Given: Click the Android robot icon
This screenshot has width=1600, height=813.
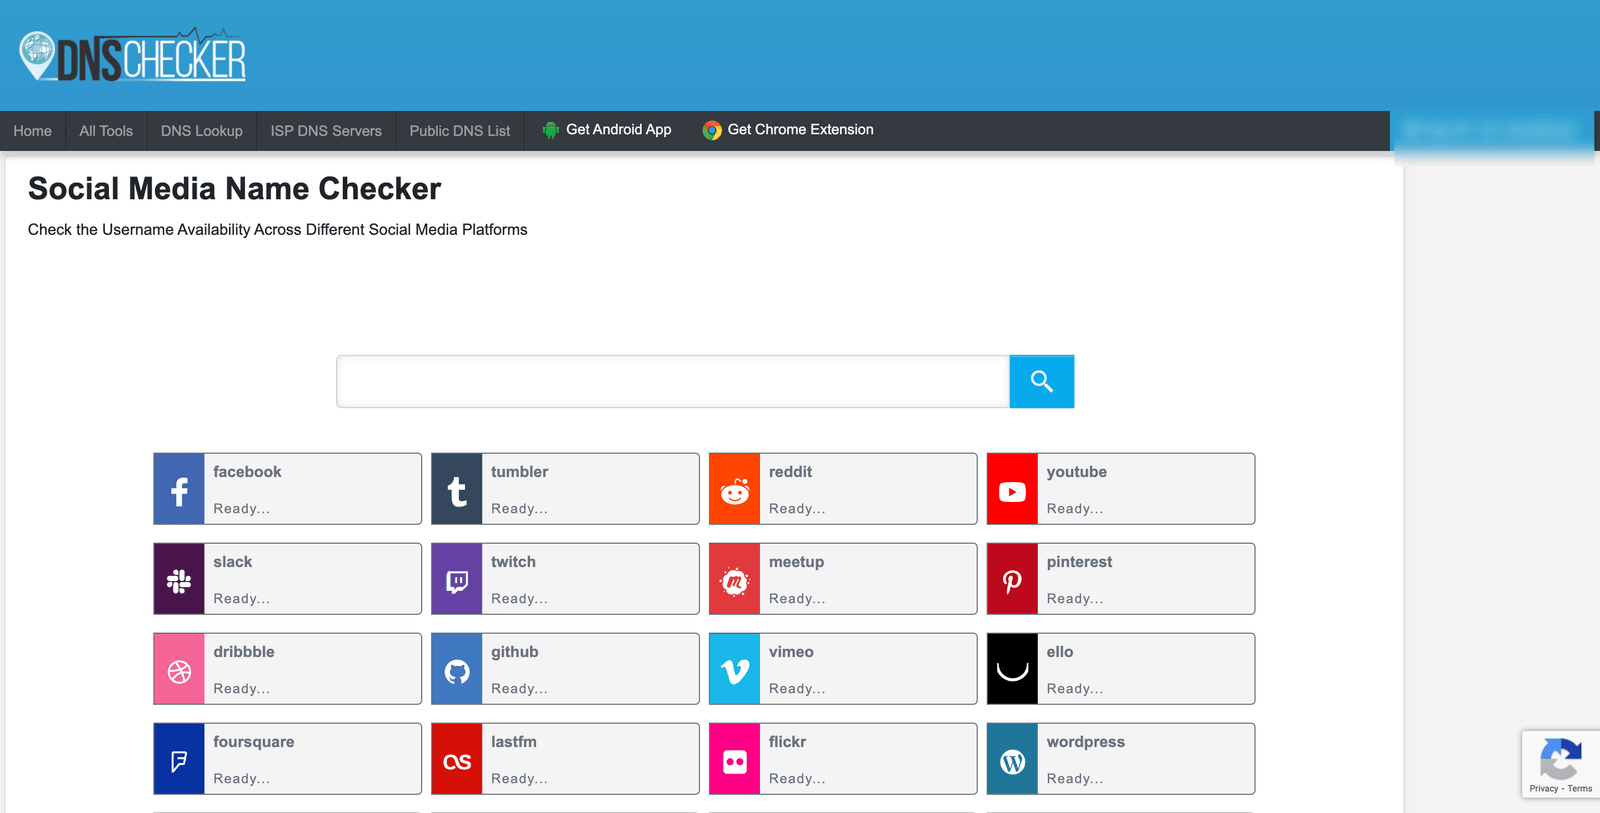Looking at the screenshot, I should 550,130.
